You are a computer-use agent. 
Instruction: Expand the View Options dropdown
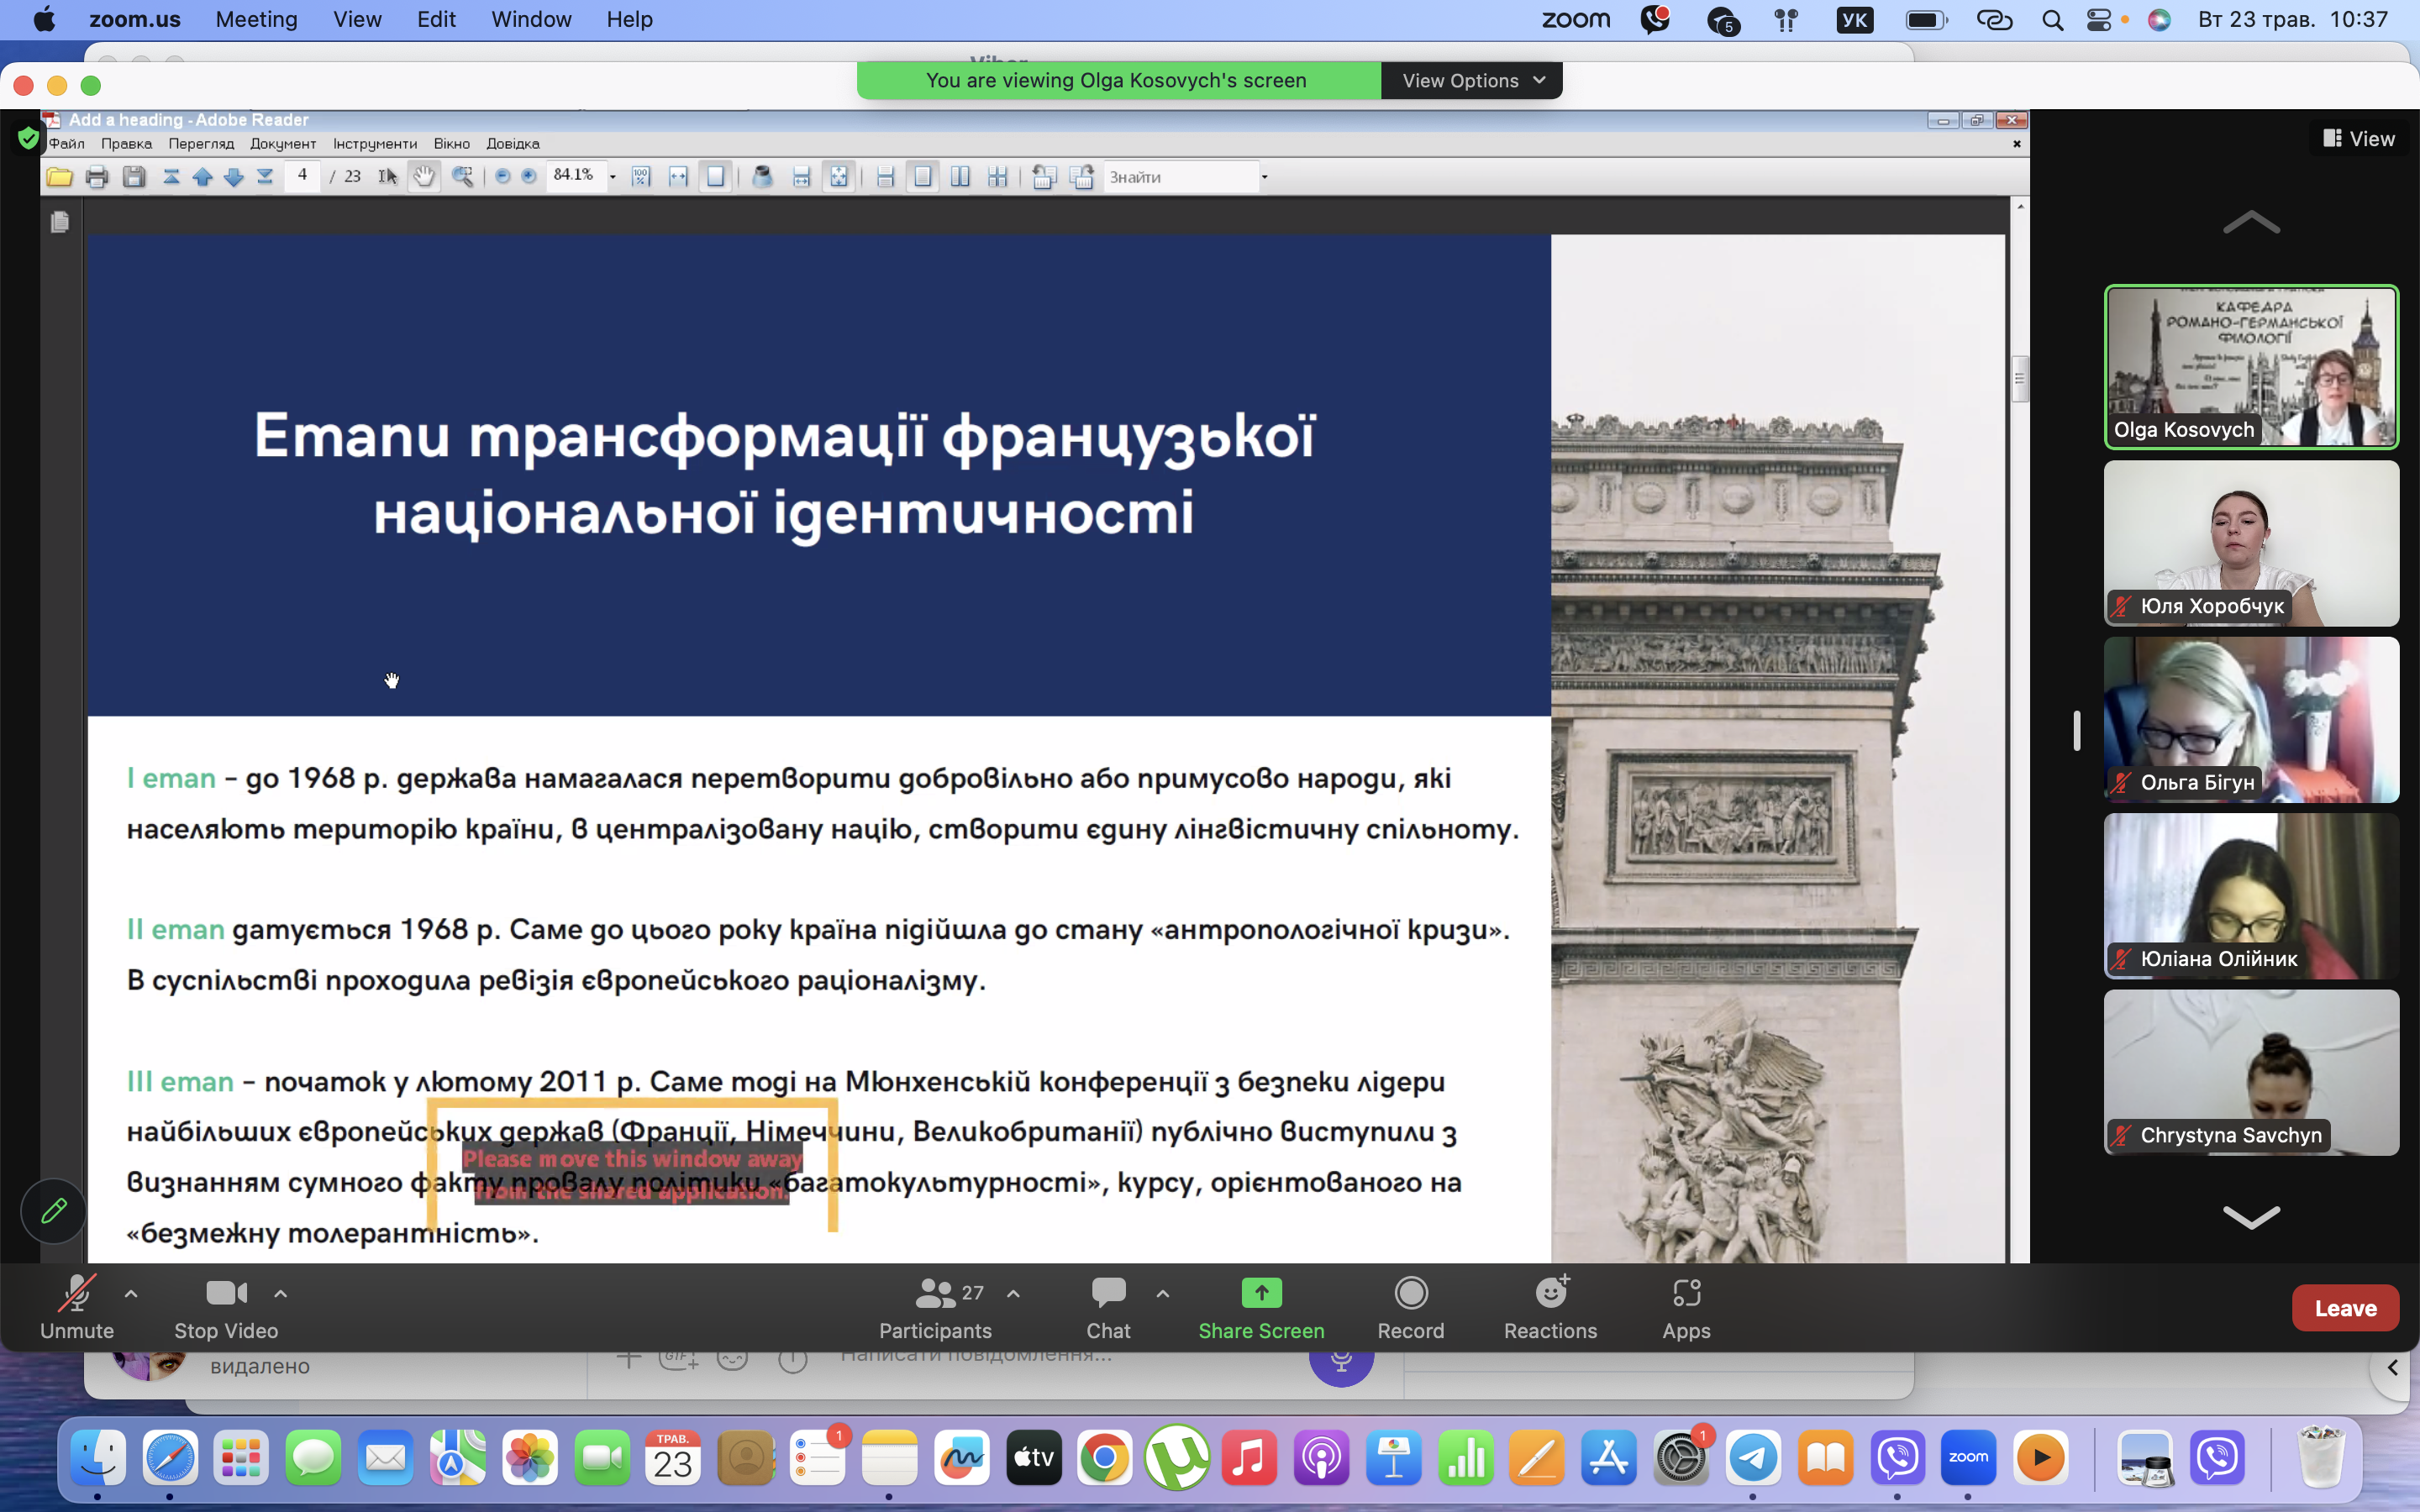coord(1472,81)
